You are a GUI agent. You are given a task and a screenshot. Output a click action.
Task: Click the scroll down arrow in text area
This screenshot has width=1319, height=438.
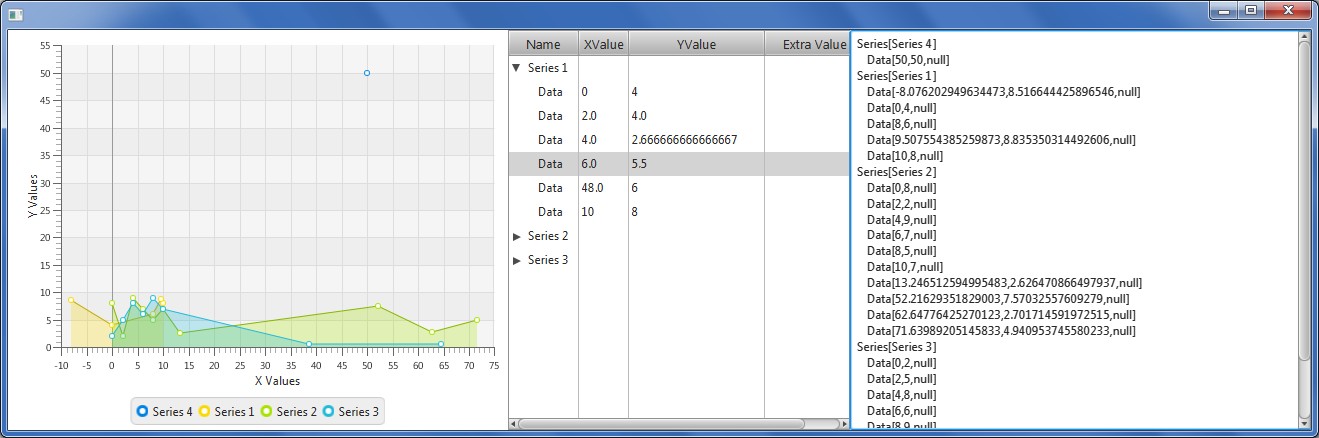click(x=1303, y=421)
